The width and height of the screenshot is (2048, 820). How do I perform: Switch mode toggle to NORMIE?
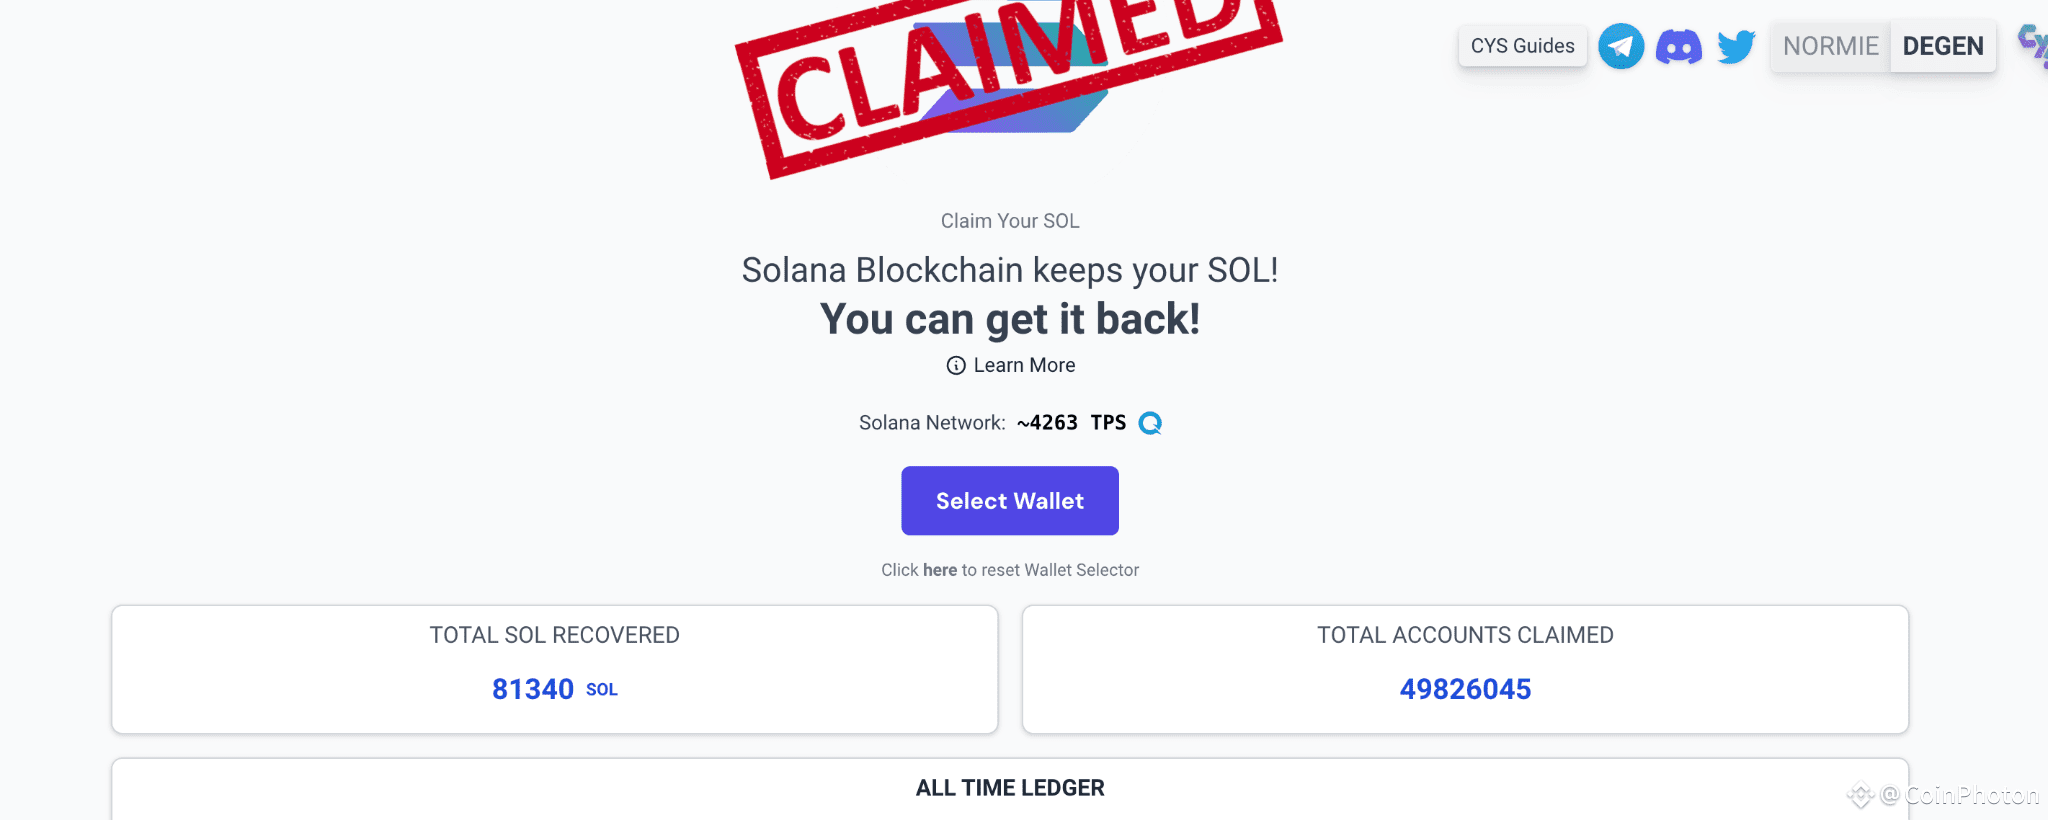[x=1831, y=46]
